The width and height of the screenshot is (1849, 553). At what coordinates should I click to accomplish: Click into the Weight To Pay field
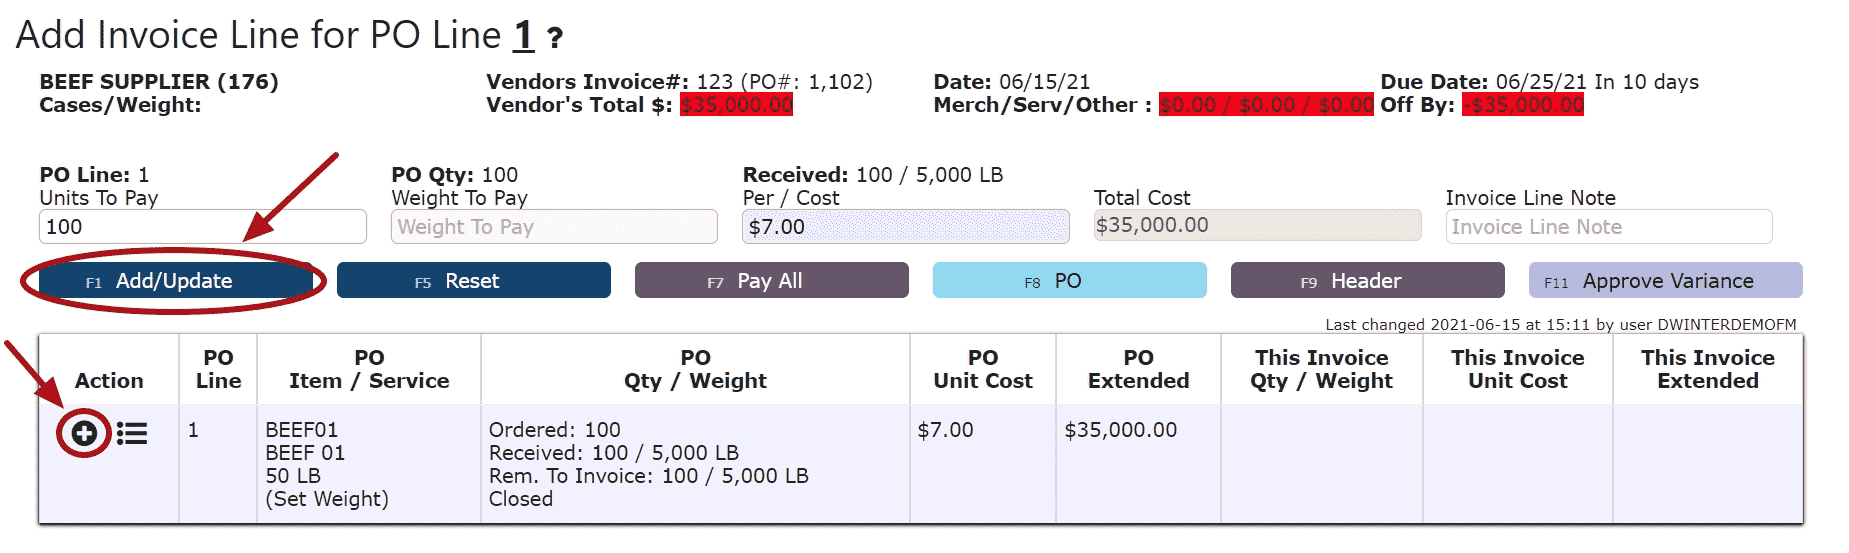point(554,227)
